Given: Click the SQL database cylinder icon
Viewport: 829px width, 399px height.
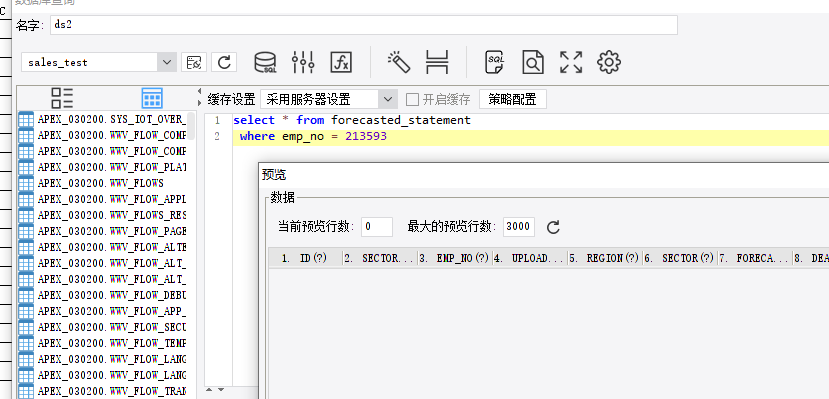Looking at the screenshot, I should pyautogui.click(x=265, y=62).
